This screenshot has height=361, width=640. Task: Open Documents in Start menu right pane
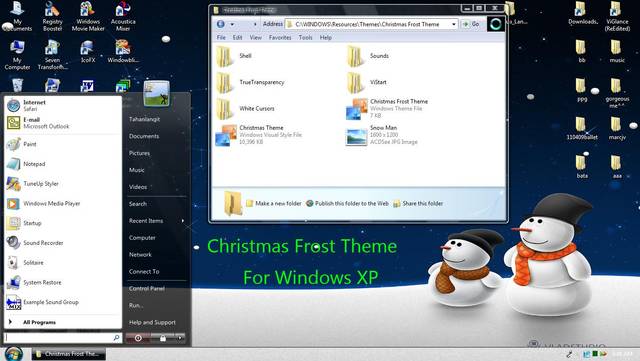coord(144,136)
